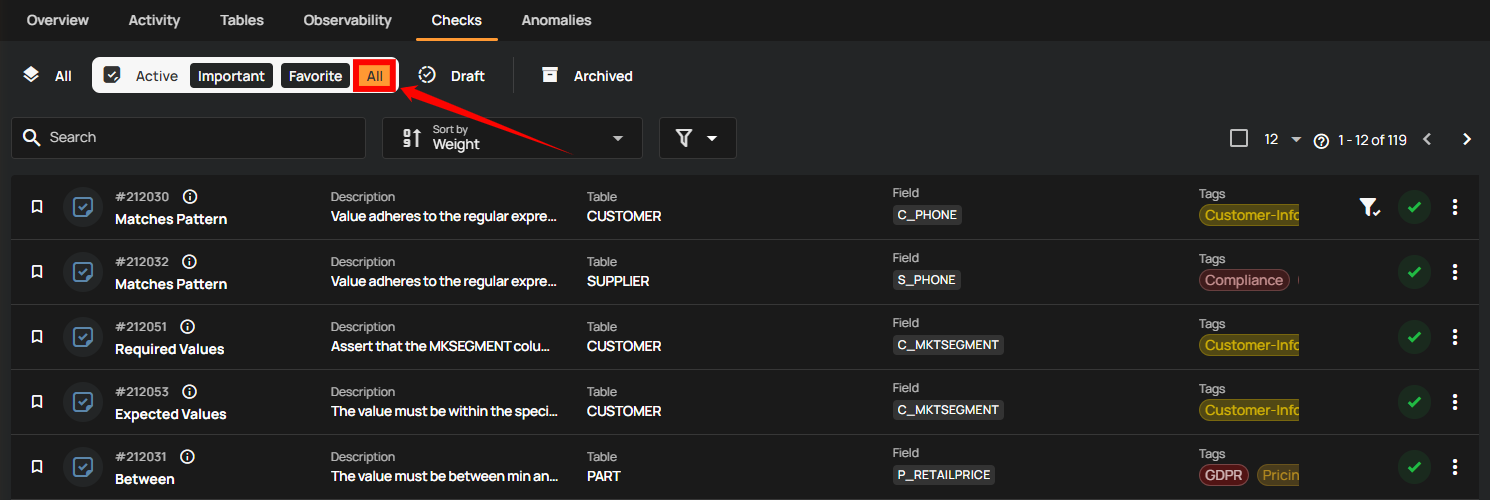Open info icon next to #212053
Viewport: 1490px width, 500px height.
[x=190, y=392]
